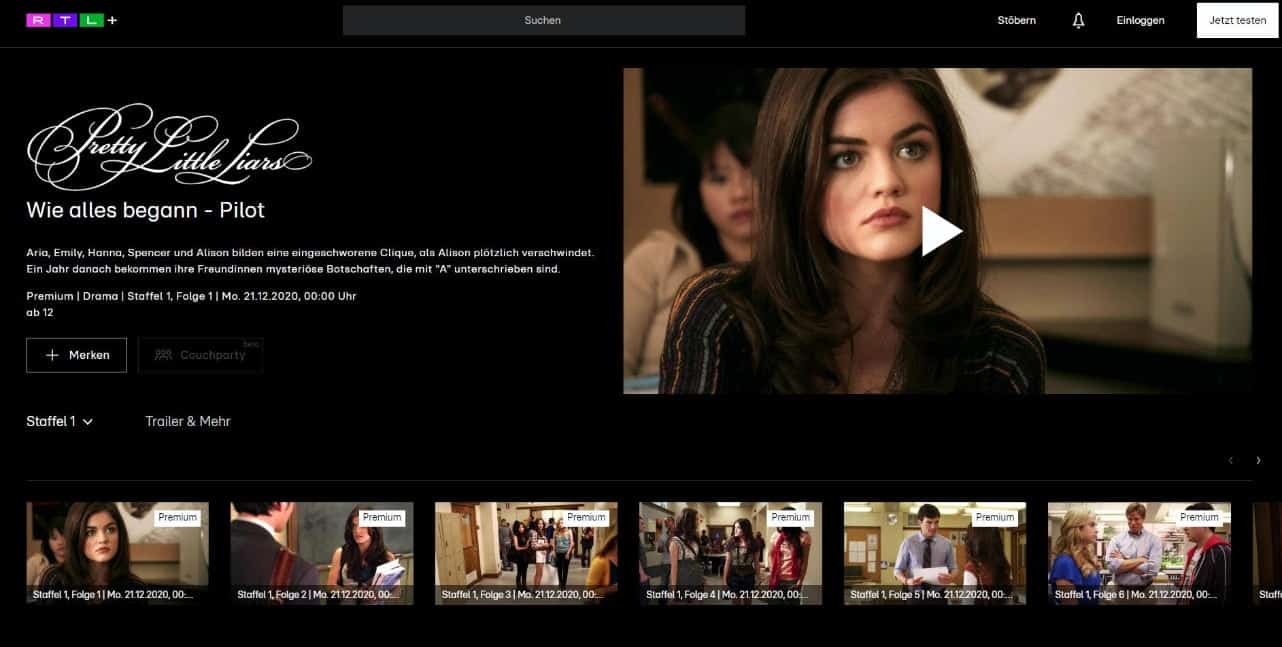This screenshot has width=1282, height=647.
Task: Open Staffel 1, Folge 3 thumbnail
Action: tap(526, 553)
